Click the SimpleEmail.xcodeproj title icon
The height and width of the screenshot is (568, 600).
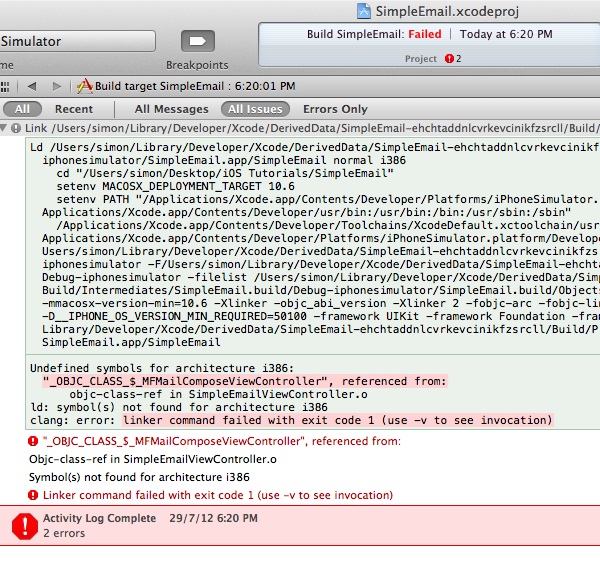(x=363, y=11)
